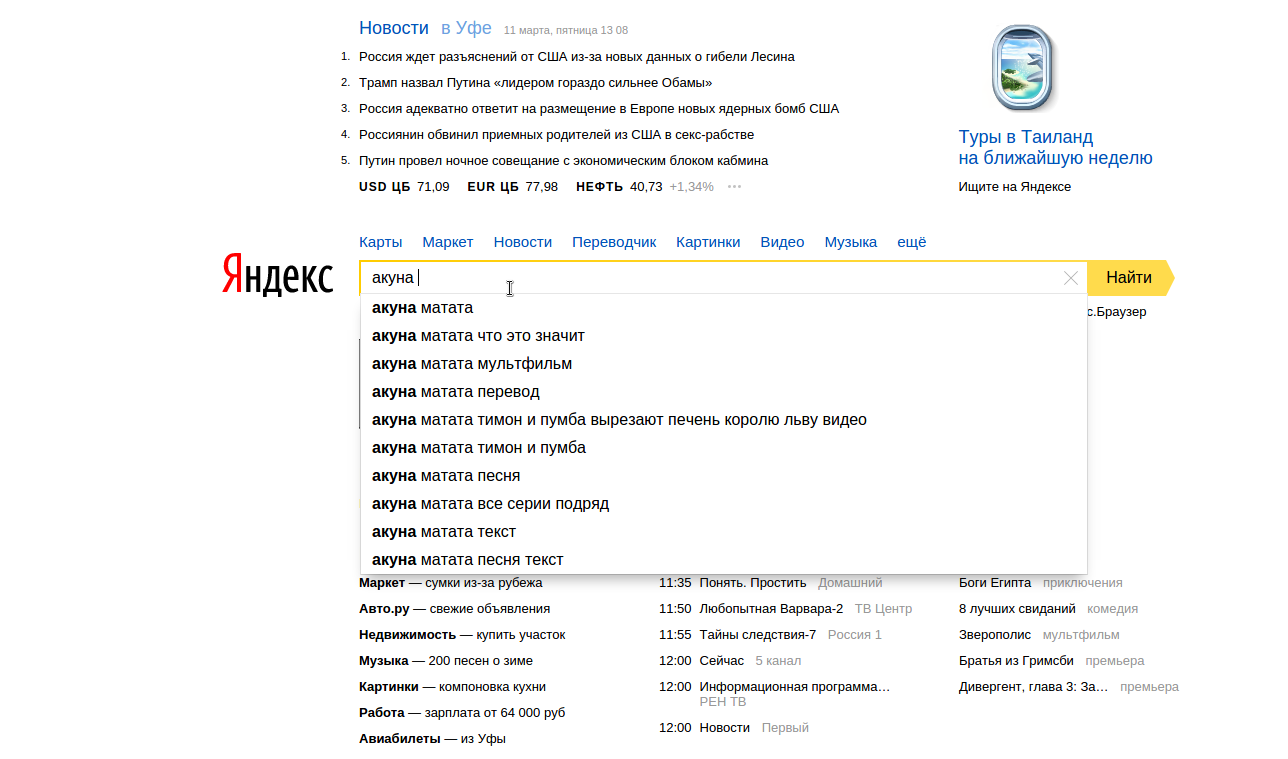The height and width of the screenshot is (759, 1288).
Task: Open news about приемных родителей из США
Action: [x=557, y=135]
